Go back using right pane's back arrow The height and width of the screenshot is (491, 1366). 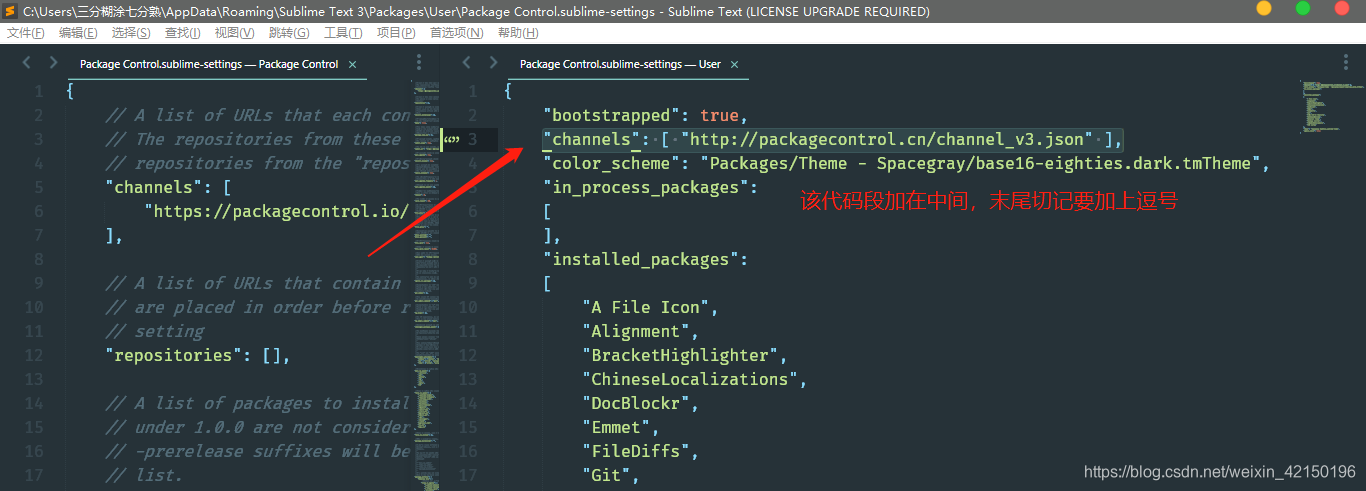pos(467,63)
